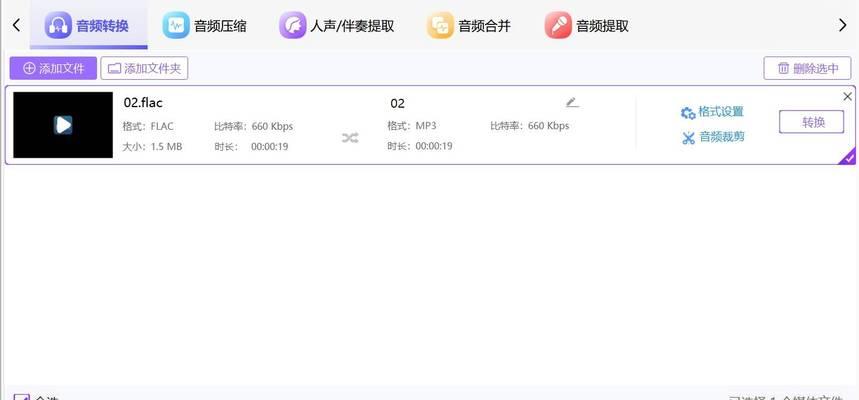The image size is (859, 400).
Task: Click the 添加文件 button
Action: click(x=53, y=68)
